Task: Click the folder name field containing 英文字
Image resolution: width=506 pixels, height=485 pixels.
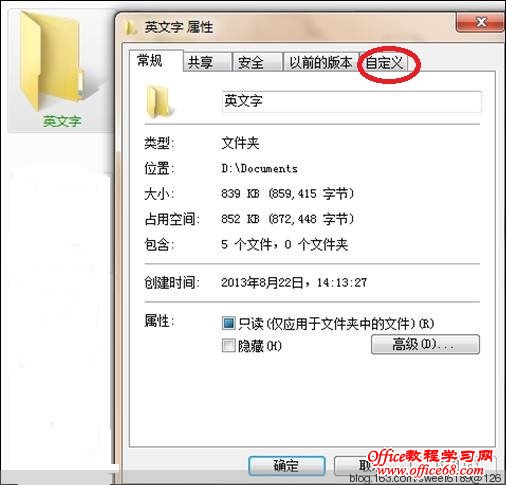Action: coord(352,101)
